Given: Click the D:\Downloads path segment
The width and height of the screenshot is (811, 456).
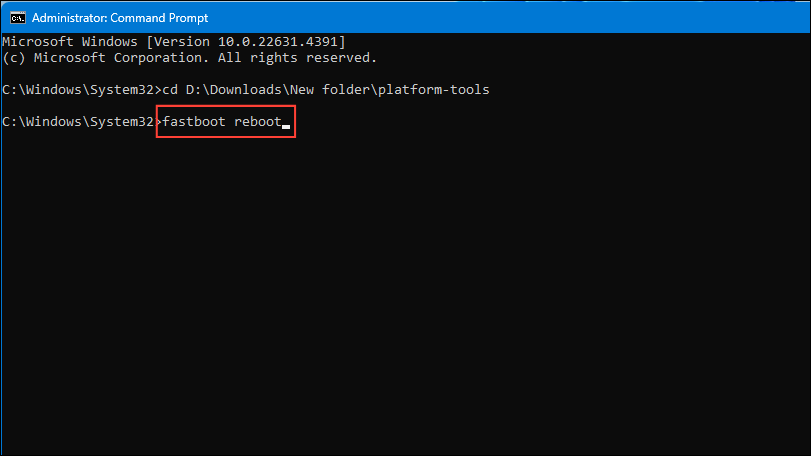Looking at the screenshot, I should pos(233,90).
